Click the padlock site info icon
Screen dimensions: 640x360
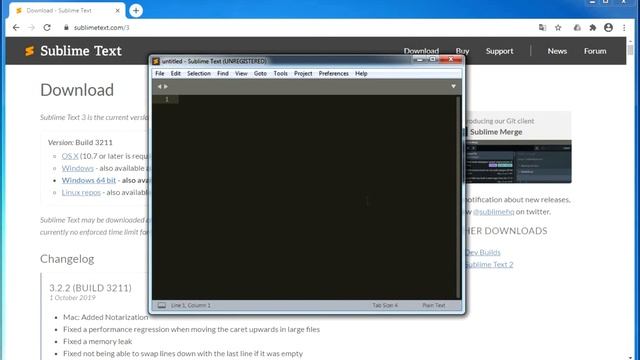pyautogui.click(x=66, y=27)
